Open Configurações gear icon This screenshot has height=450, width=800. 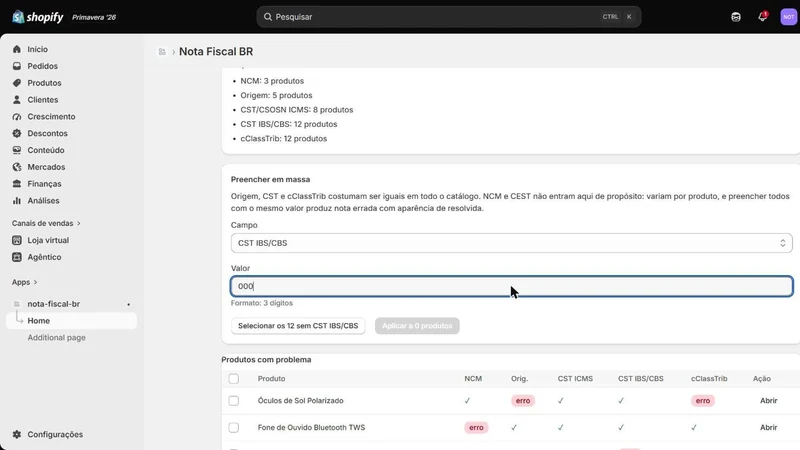17,434
